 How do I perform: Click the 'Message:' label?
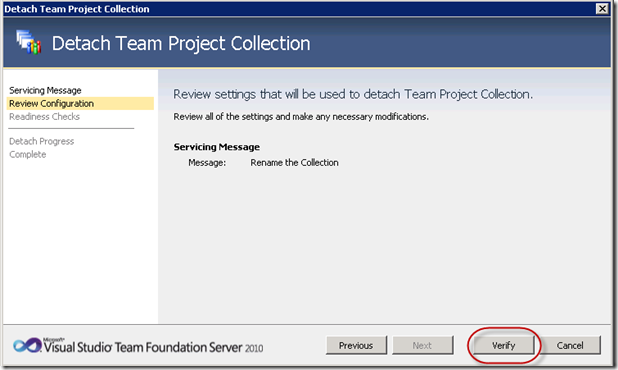point(207,162)
